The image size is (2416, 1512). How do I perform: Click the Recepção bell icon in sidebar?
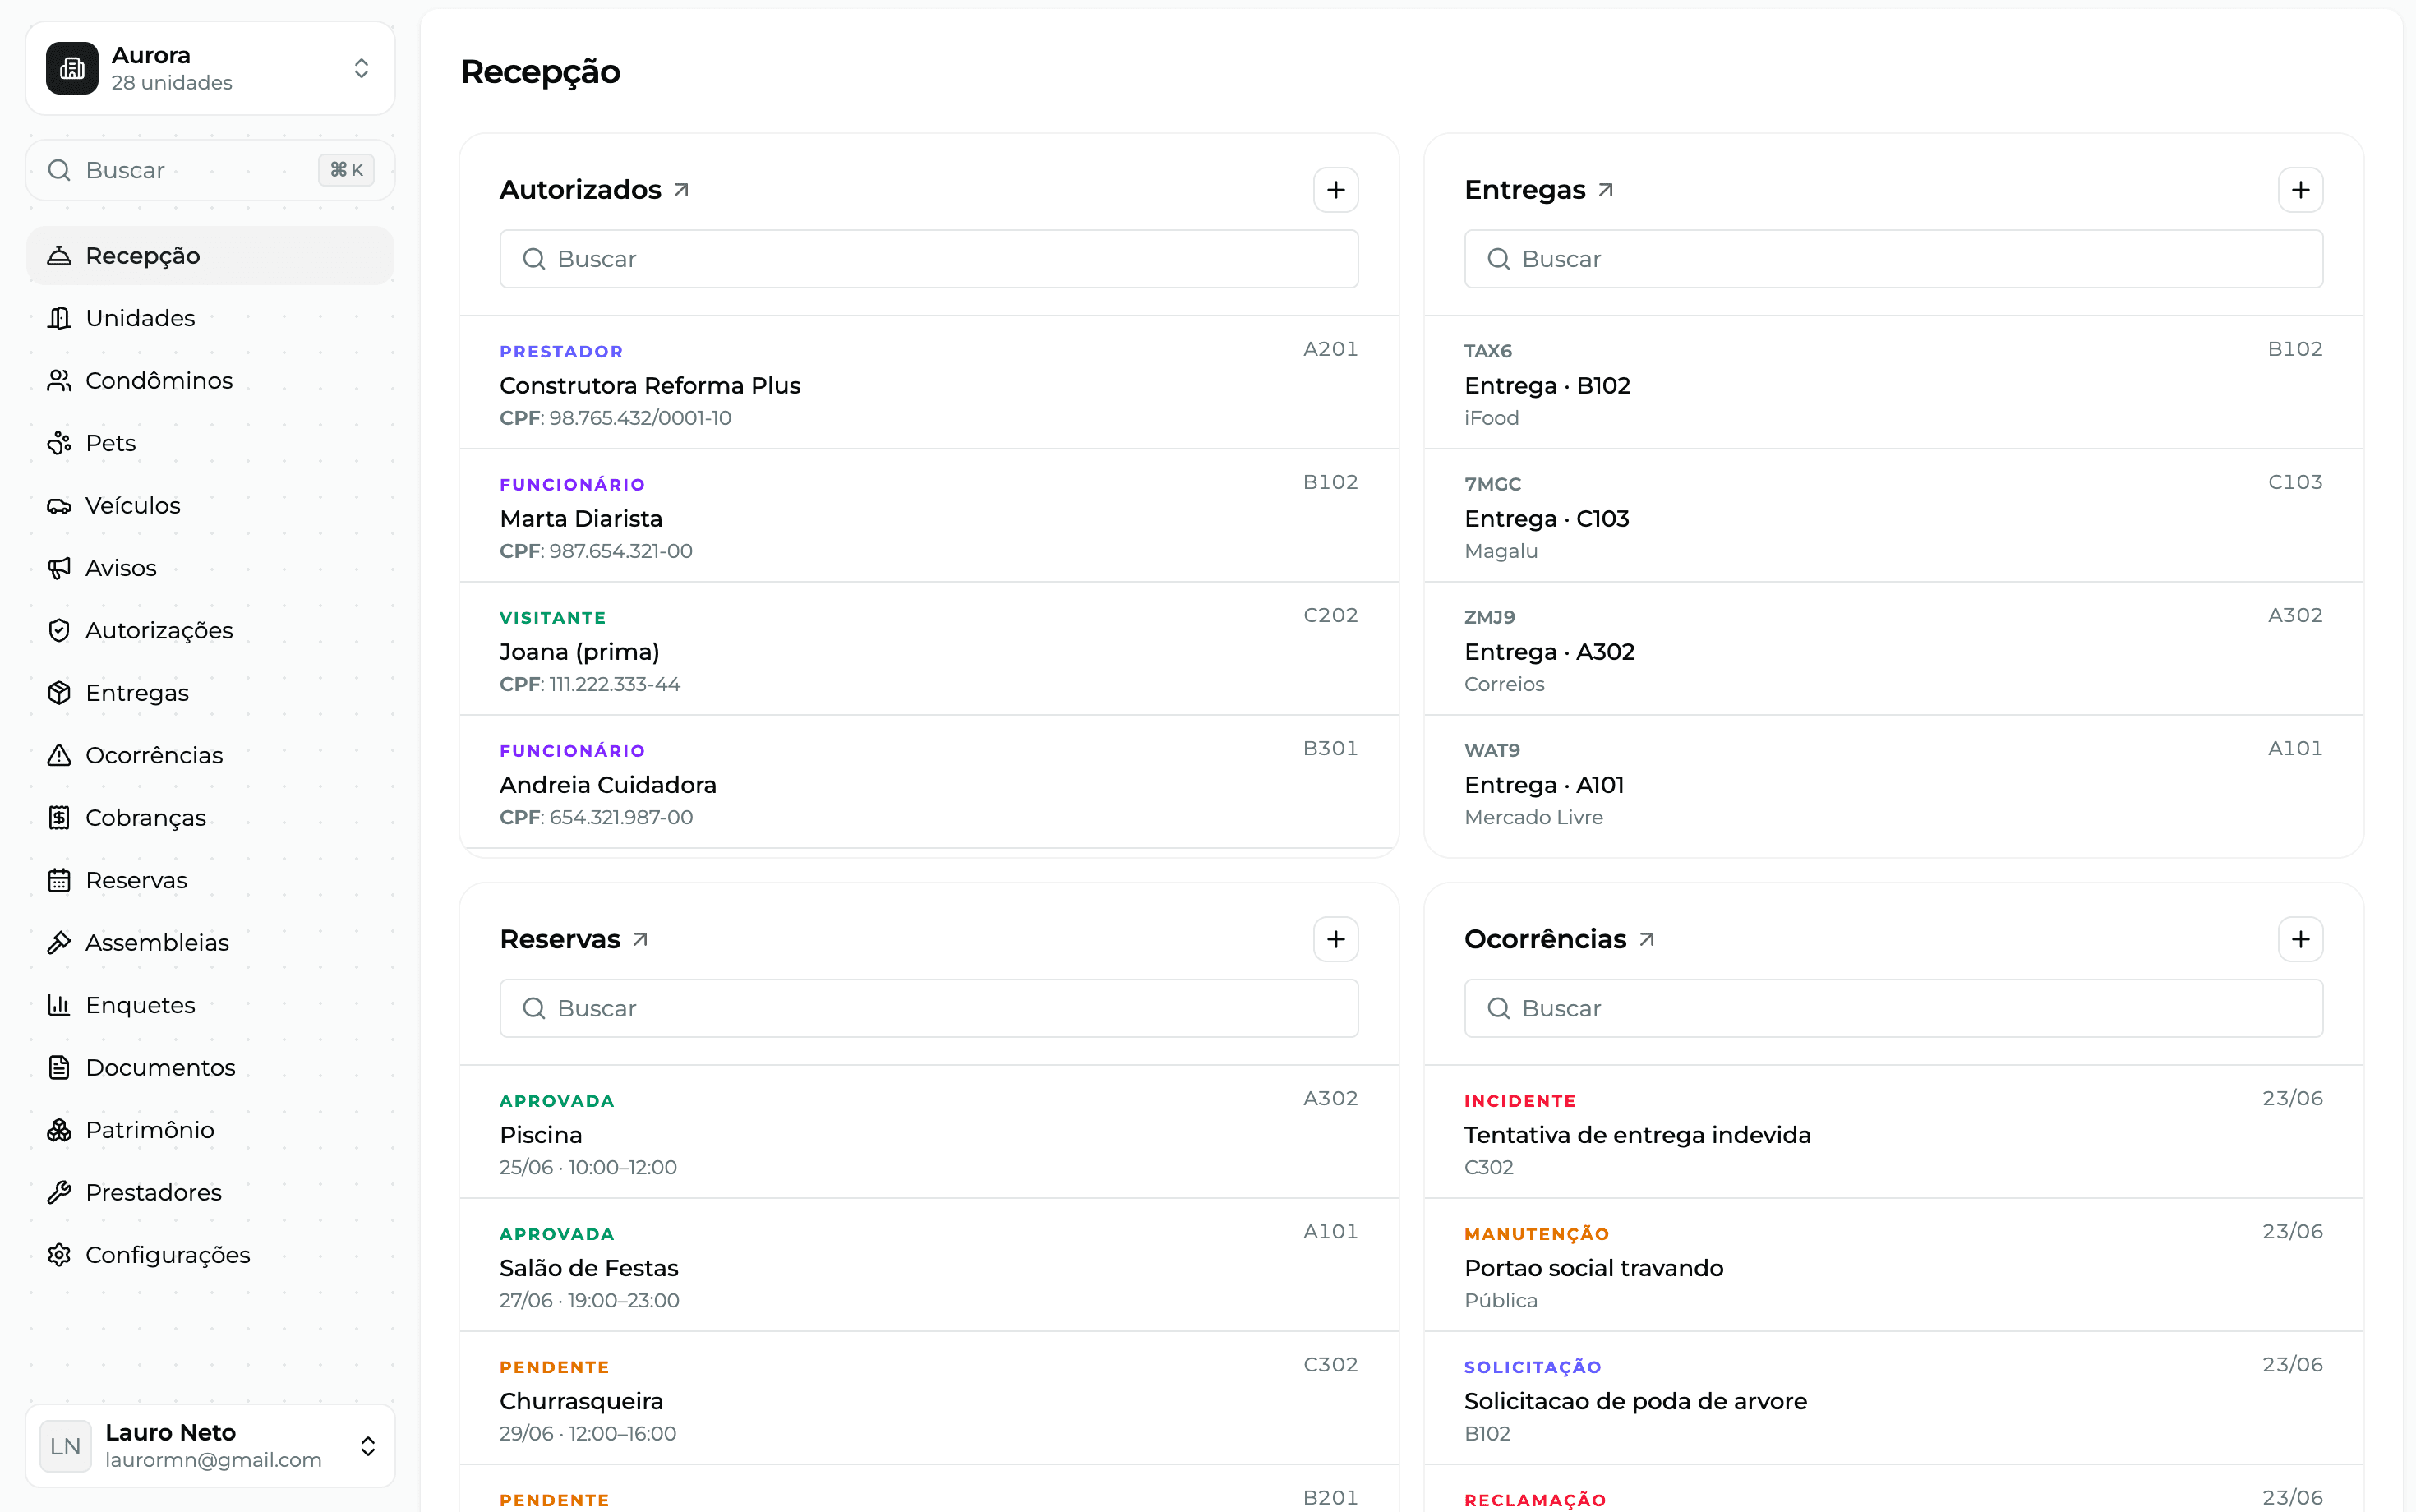pos(59,256)
